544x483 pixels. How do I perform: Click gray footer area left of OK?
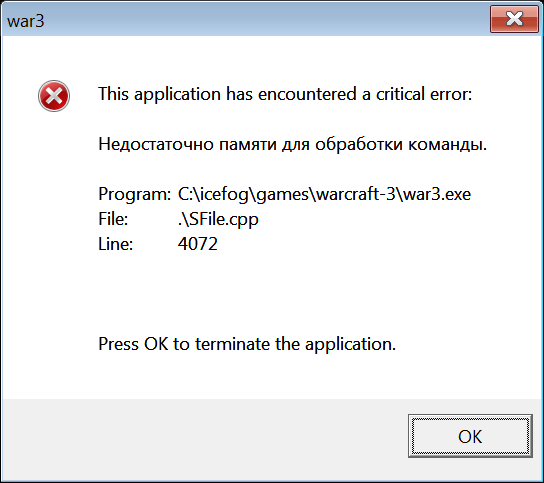tap(205, 437)
